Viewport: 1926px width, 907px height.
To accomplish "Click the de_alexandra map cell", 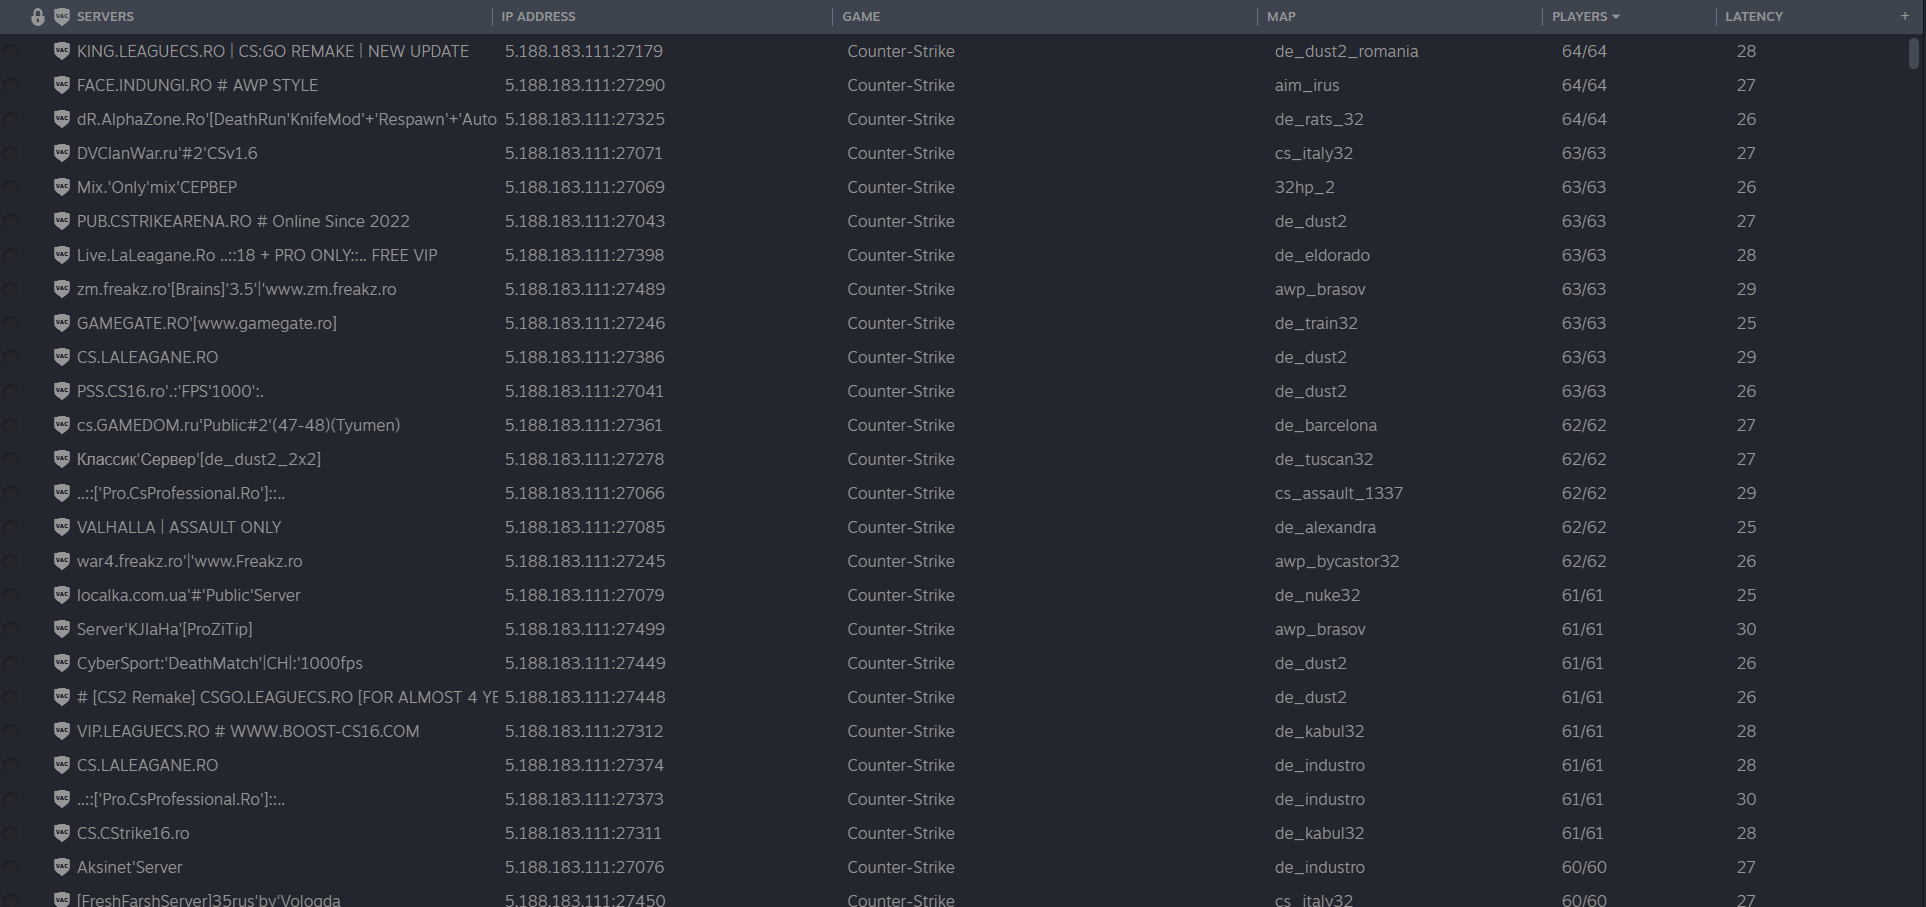I will pos(1325,527).
